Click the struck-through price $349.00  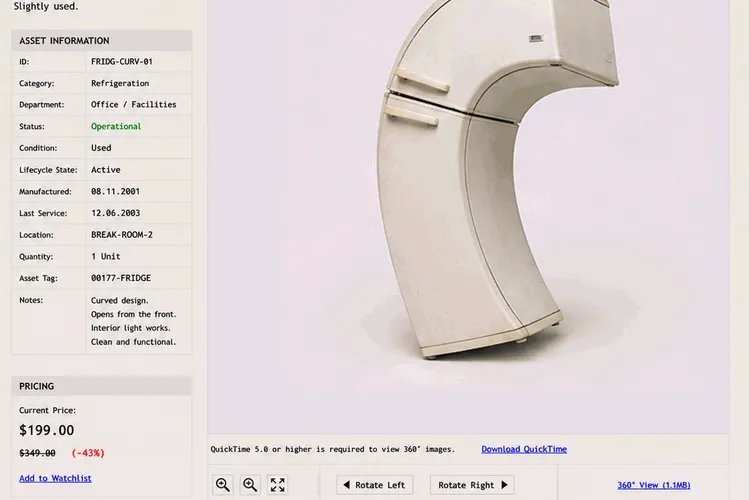tap(37, 453)
